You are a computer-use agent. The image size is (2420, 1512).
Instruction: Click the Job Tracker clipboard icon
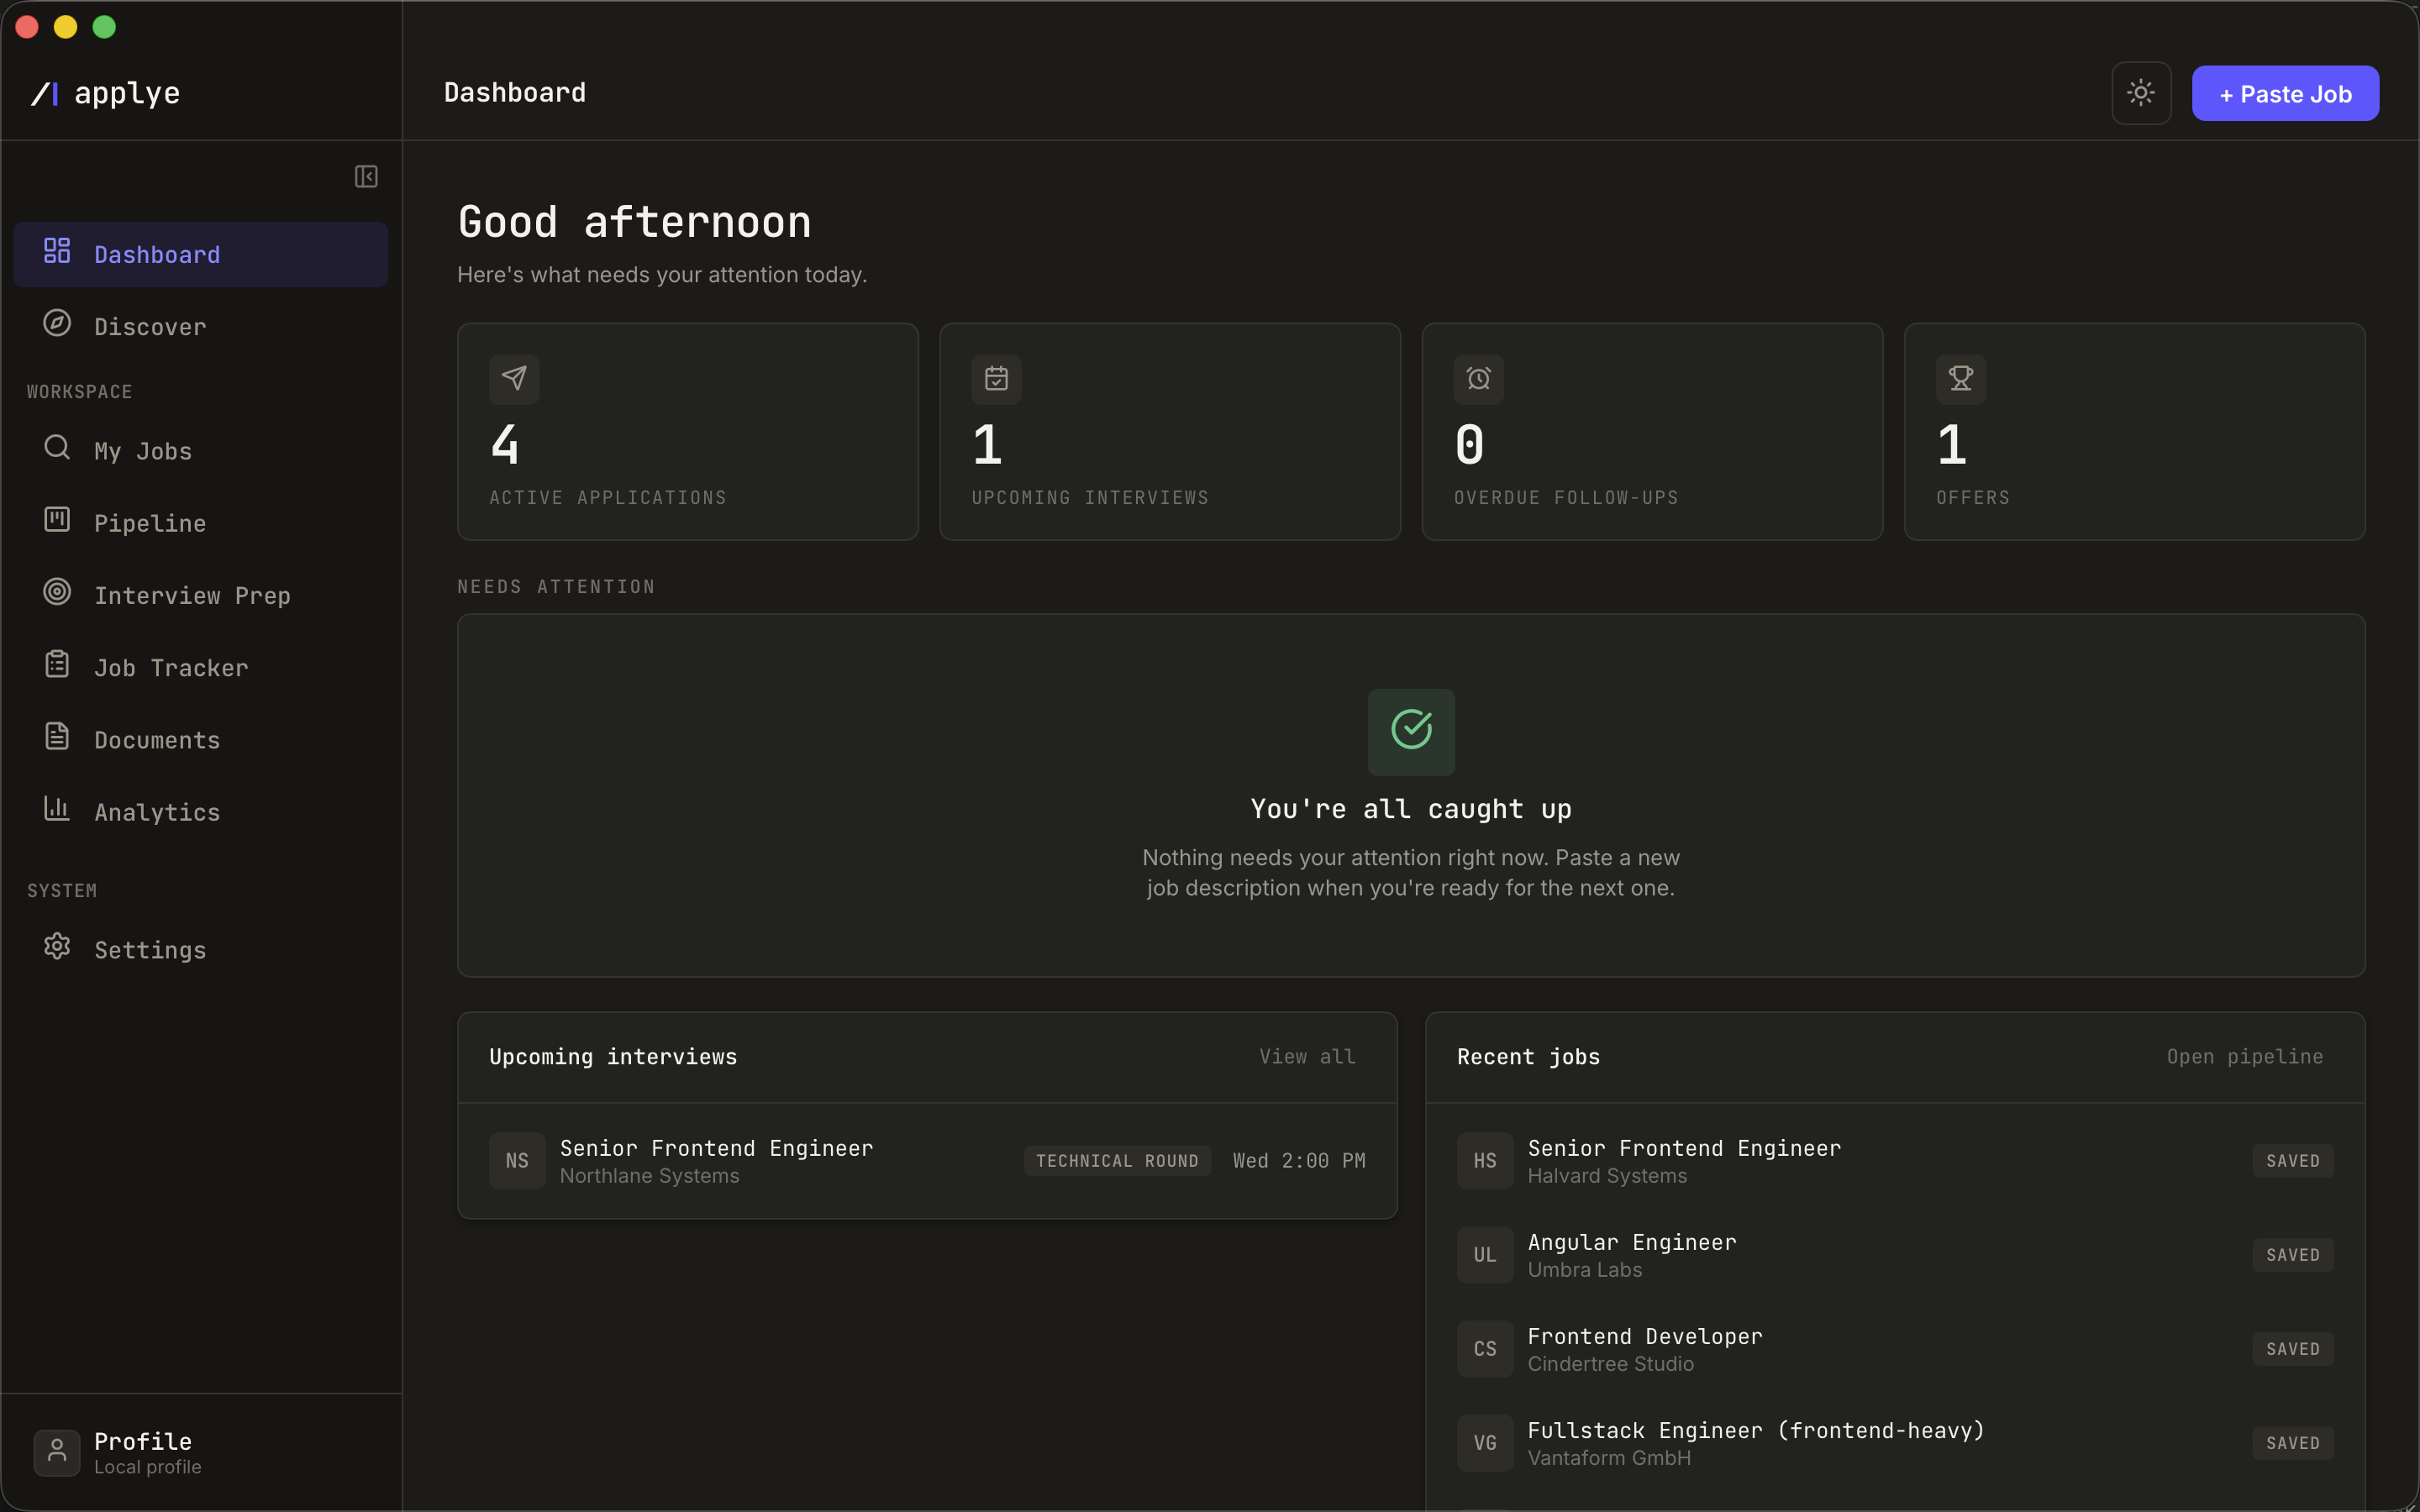click(57, 664)
